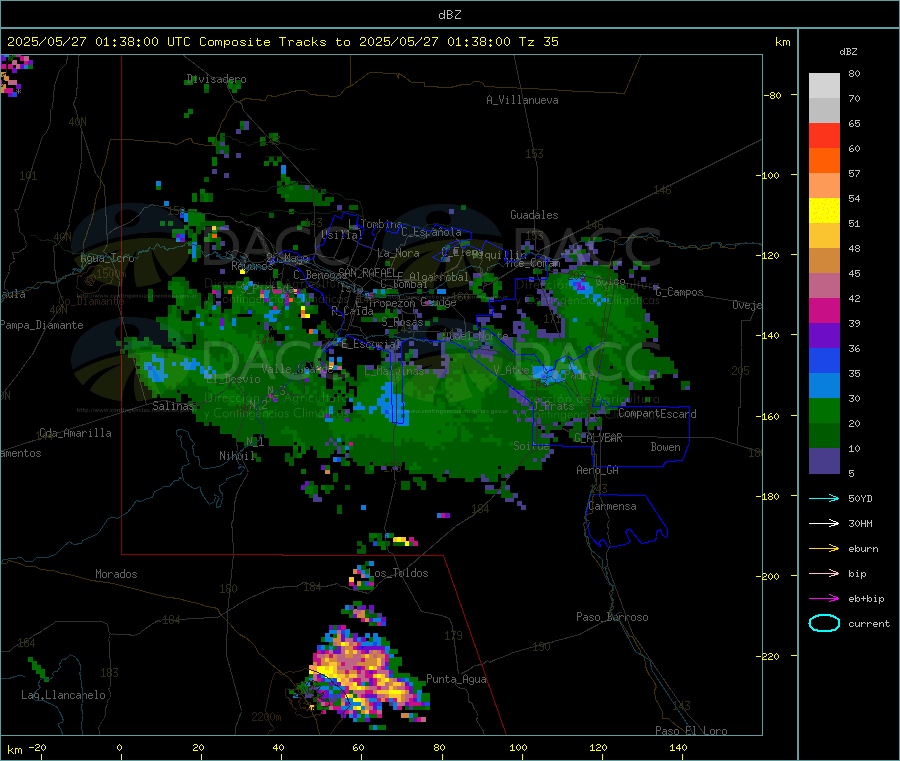The height and width of the screenshot is (761, 900).
Task: Click the Los_Toldos map label
Action: point(398,573)
